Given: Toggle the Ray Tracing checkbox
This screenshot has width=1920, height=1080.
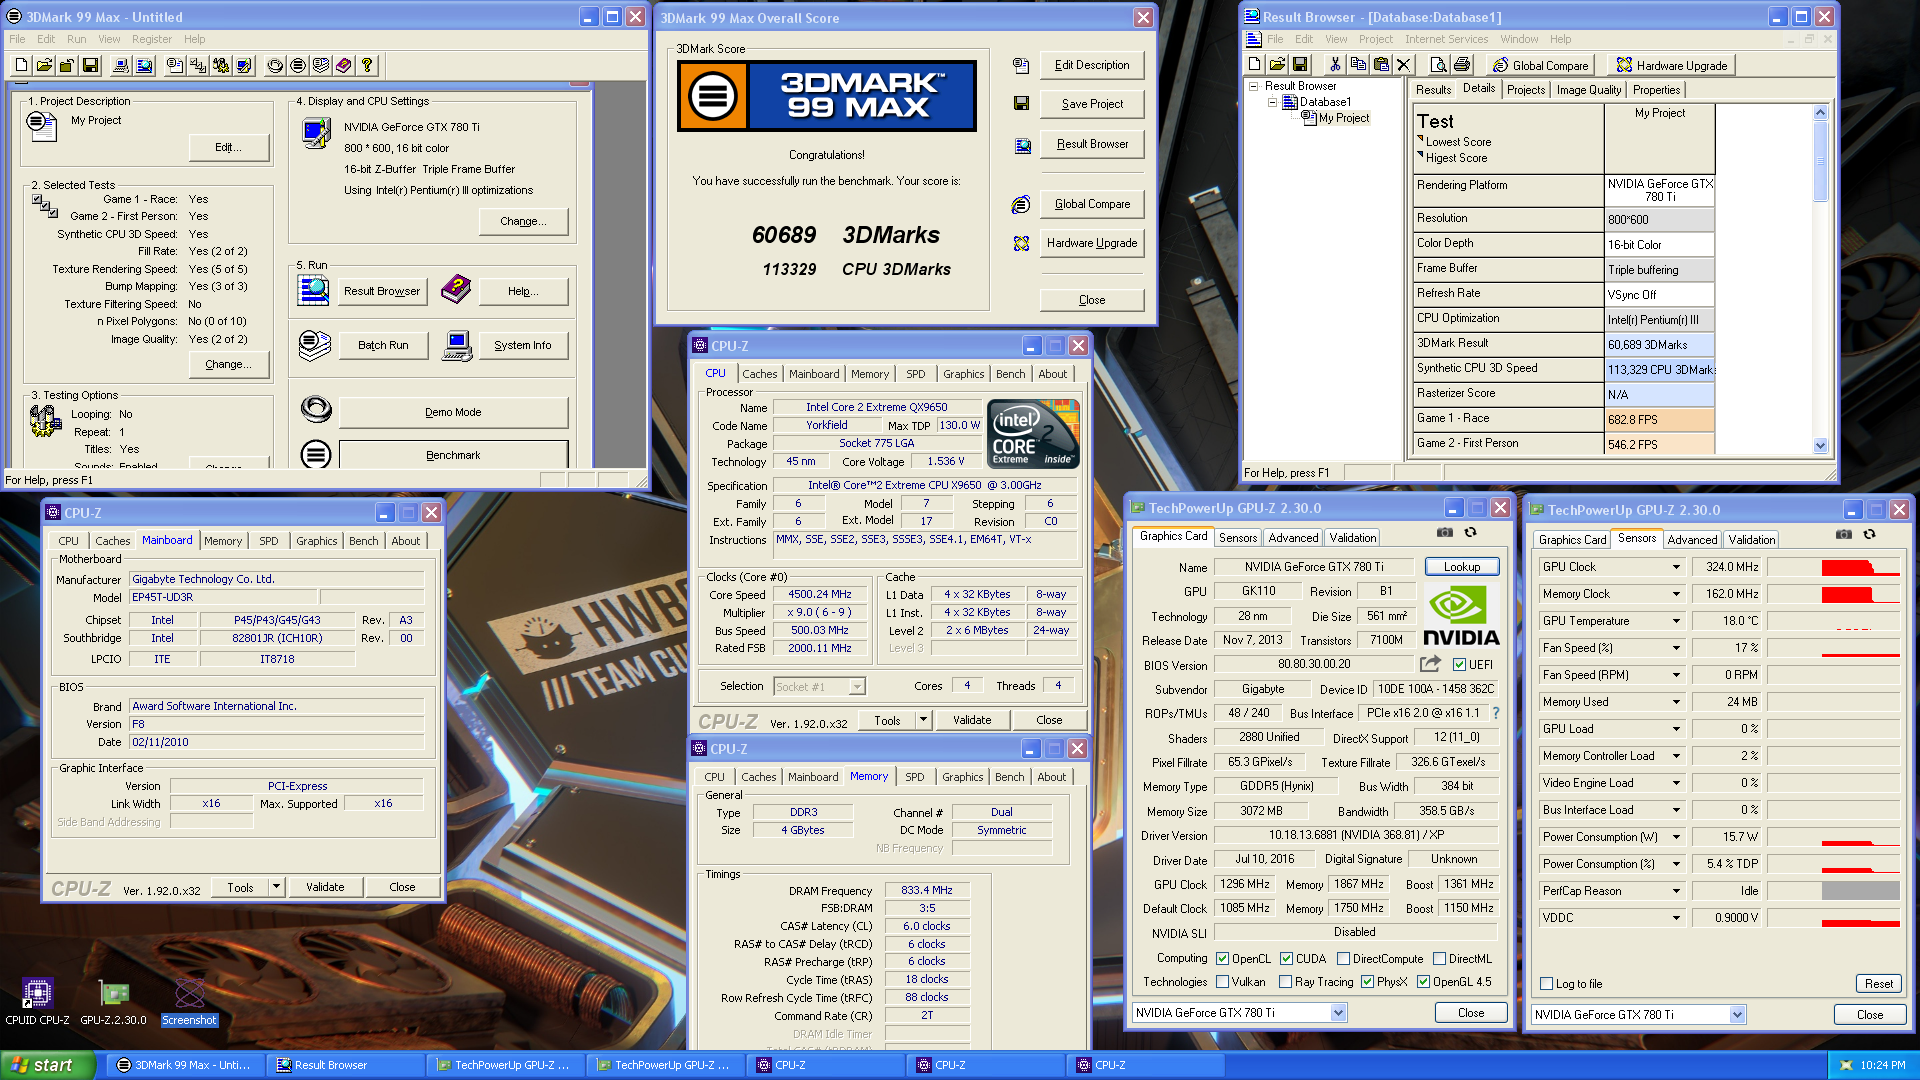Looking at the screenshot, I should pyautogui.click(x=1285, y=982).
